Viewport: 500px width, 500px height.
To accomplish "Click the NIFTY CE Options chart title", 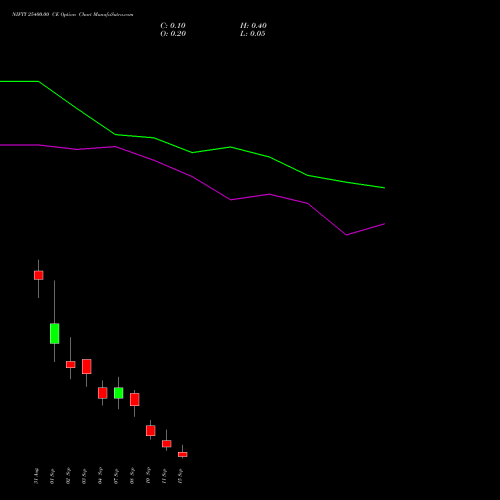I will [73, 15].
